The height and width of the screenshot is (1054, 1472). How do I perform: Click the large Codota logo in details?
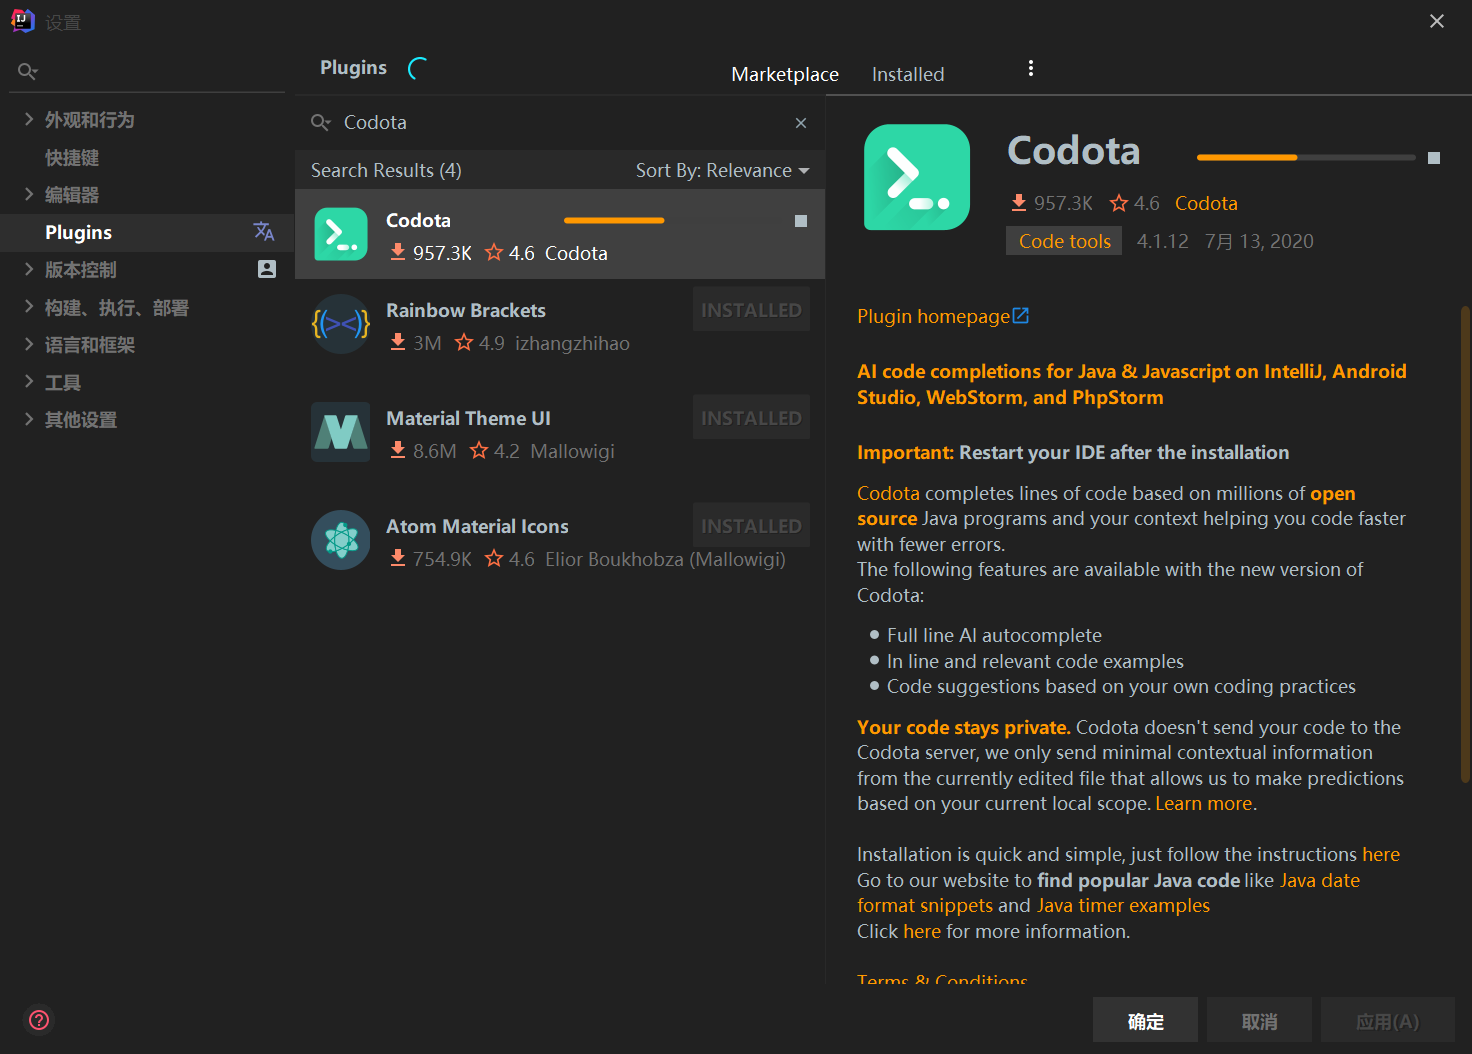click(x=917, y=177)
